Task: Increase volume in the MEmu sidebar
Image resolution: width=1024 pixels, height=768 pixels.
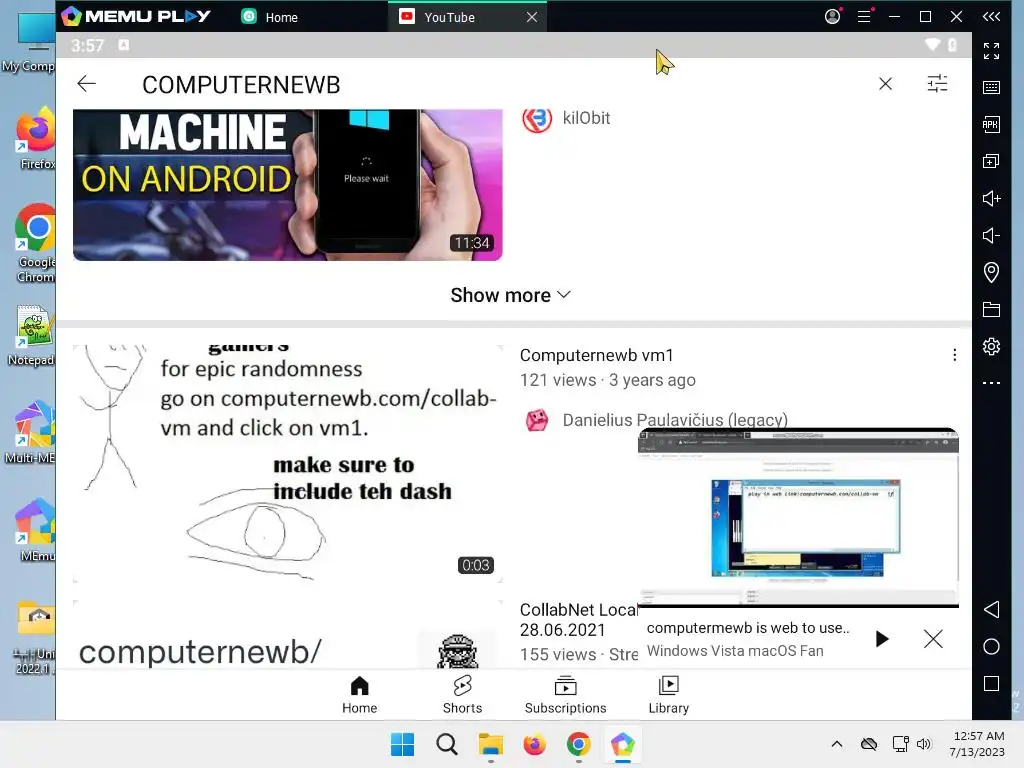Action: (x=991, y=199)
